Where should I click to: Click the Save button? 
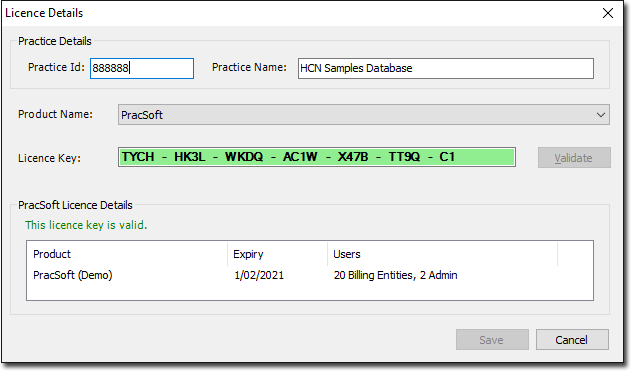tap(492, 340)
